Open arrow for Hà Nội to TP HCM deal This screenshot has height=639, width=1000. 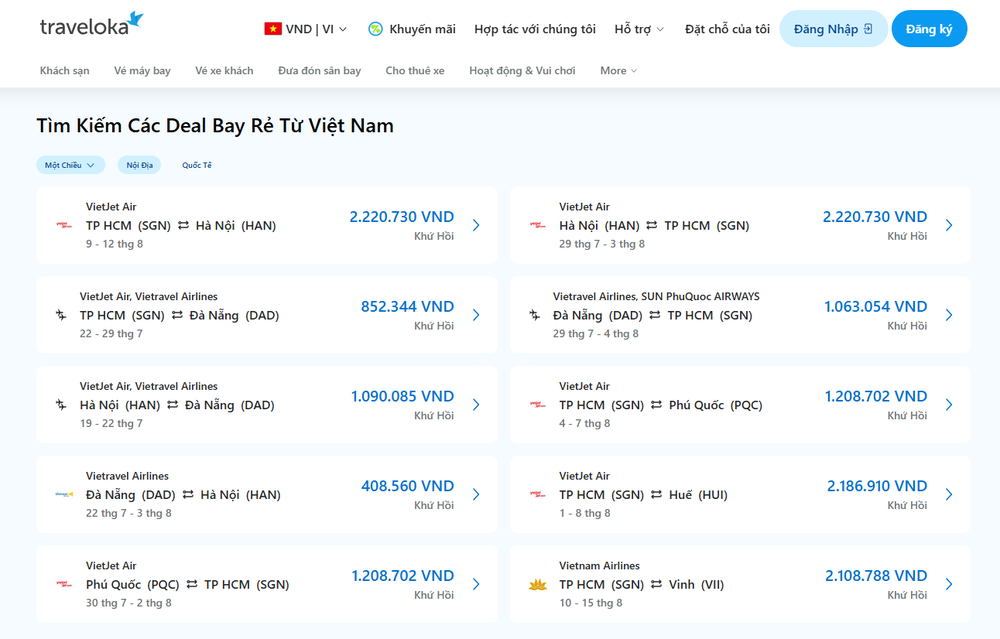tap(949, 225)
